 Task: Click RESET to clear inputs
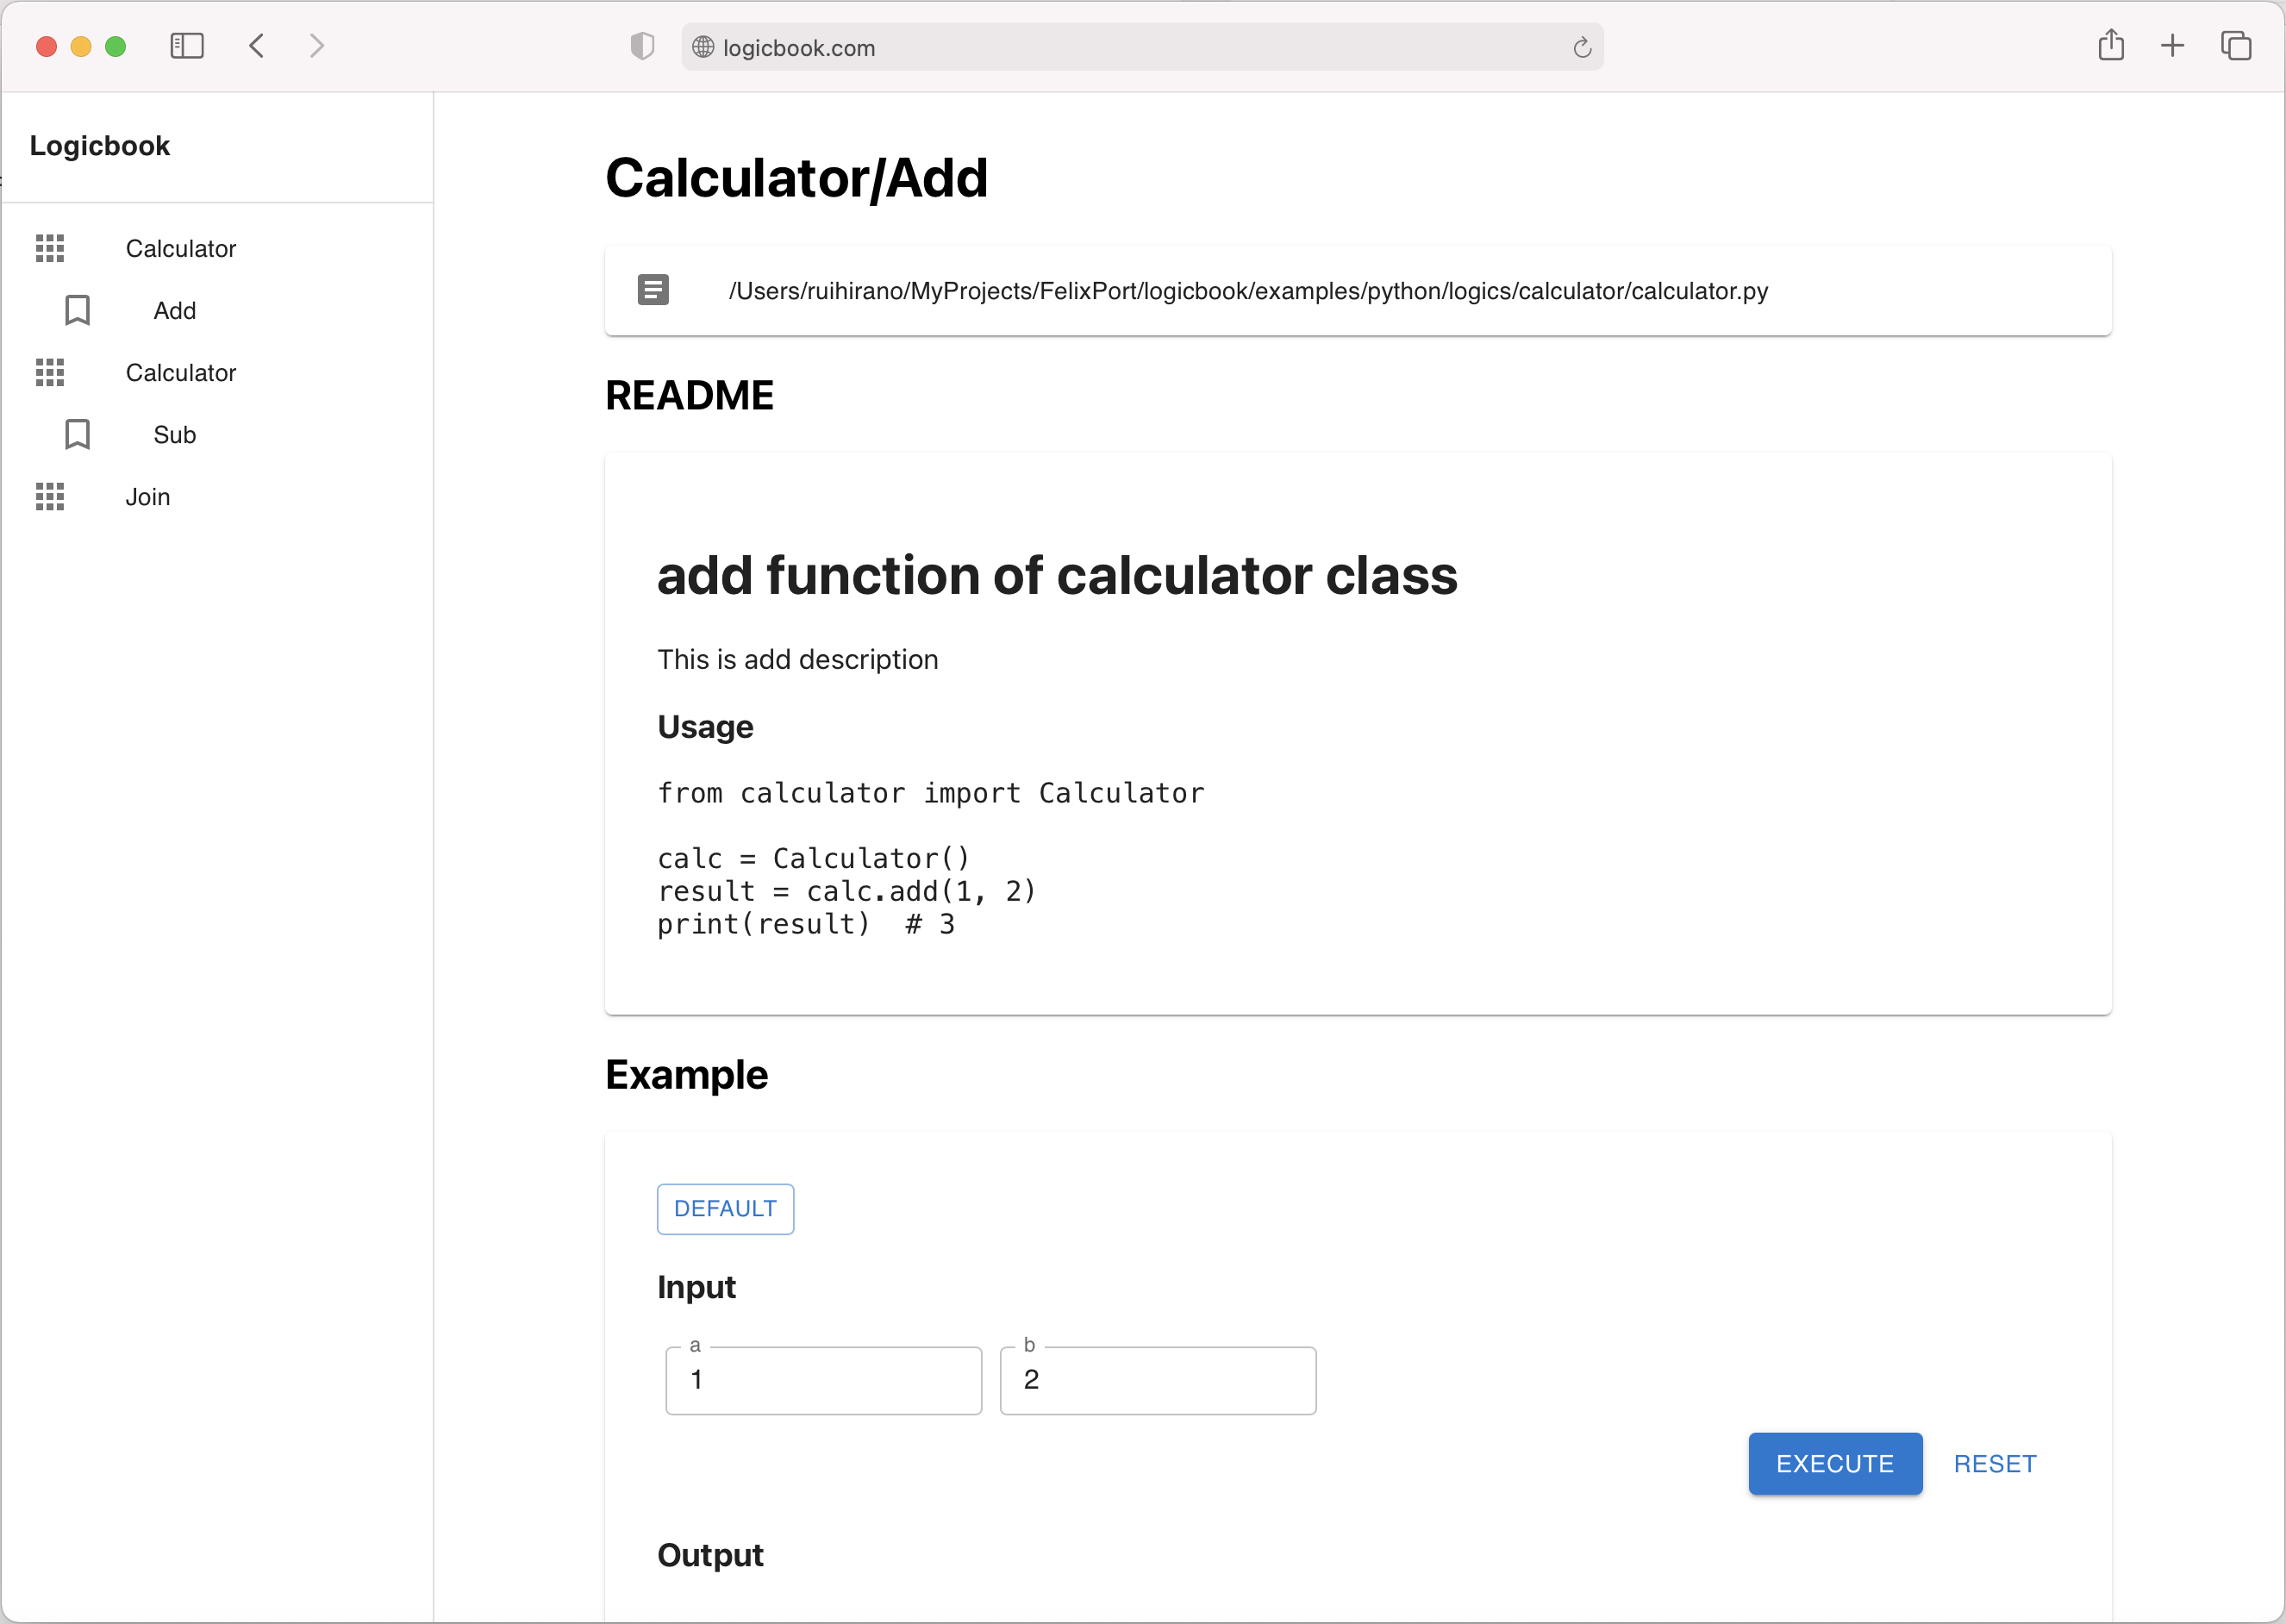[x=1995, y=1463]
